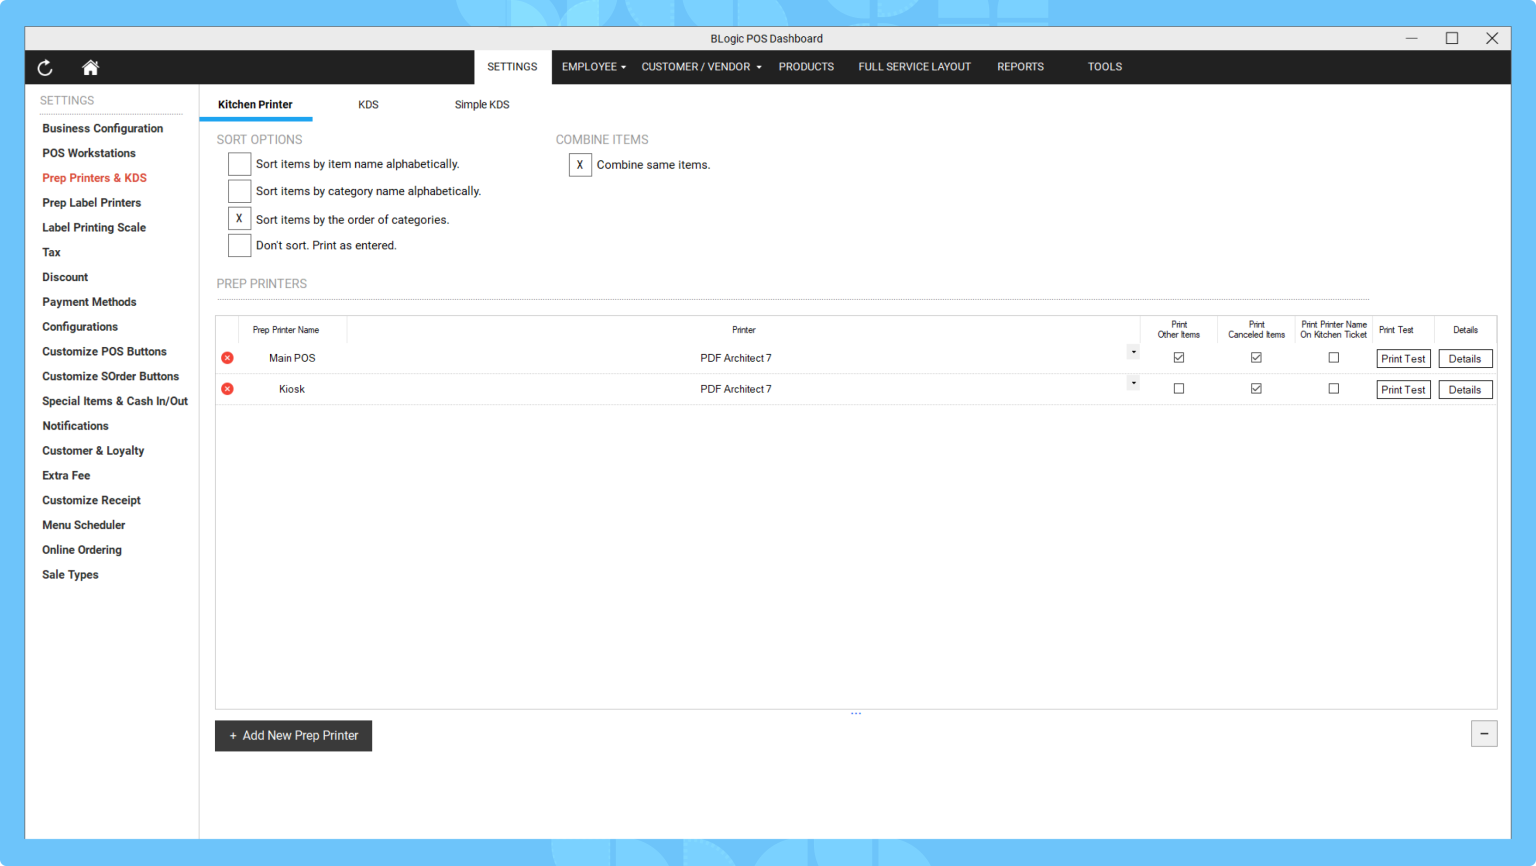Switch to the Simple KDS tab

point(482,105)
